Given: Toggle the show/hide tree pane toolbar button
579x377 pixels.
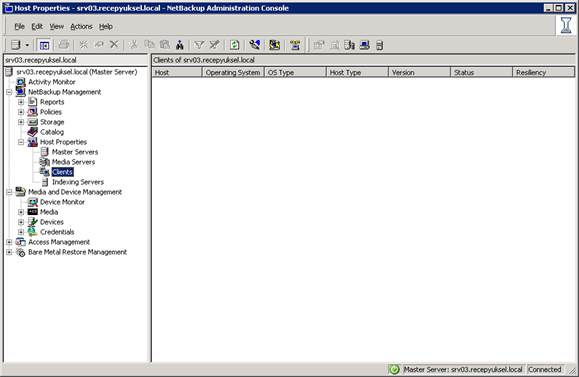Looking at the screenshot, I should [x=44, y=45].
